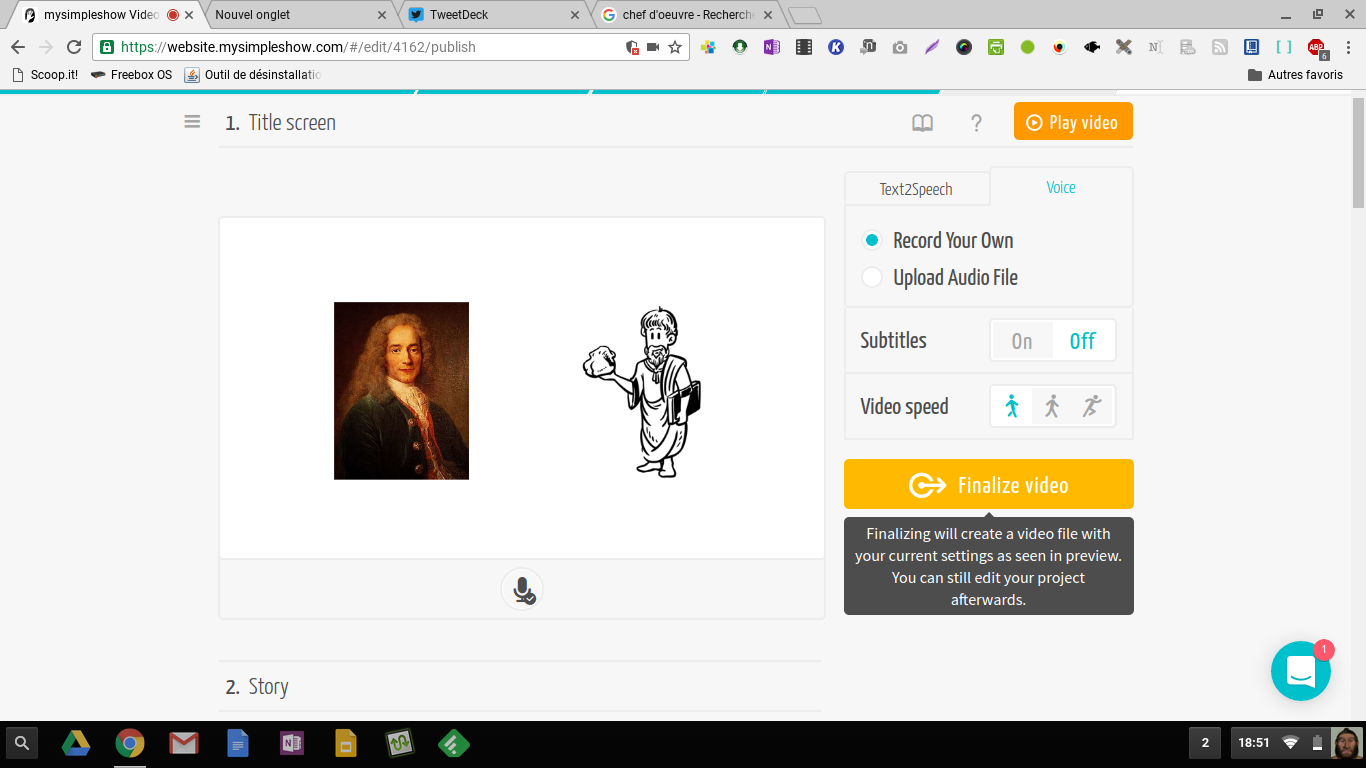Open the Autres favoris bookmarks folder

(x=1295, y=75)
